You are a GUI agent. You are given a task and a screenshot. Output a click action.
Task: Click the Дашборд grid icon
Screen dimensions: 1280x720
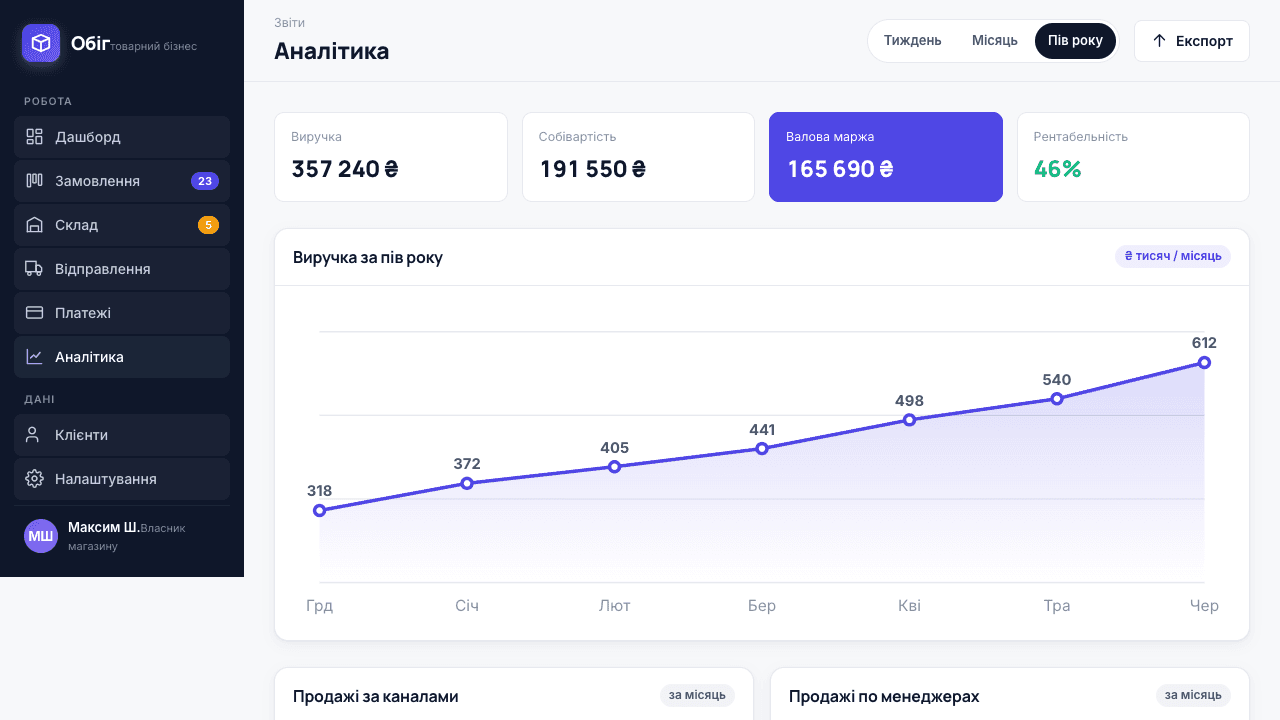tap(34, 137)
